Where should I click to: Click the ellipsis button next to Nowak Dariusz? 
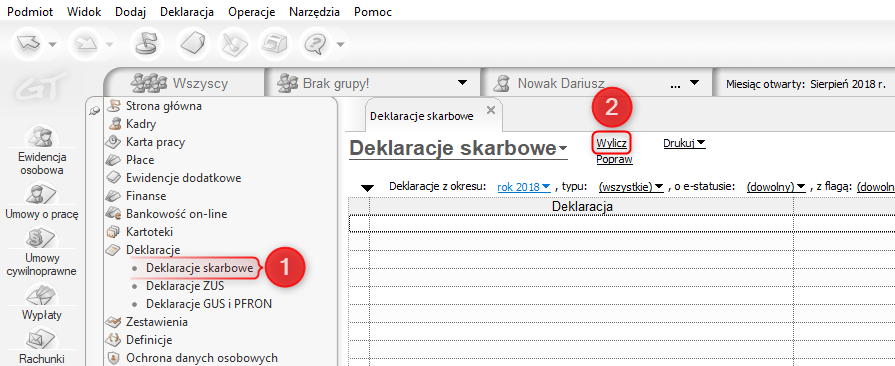point(675,85)
